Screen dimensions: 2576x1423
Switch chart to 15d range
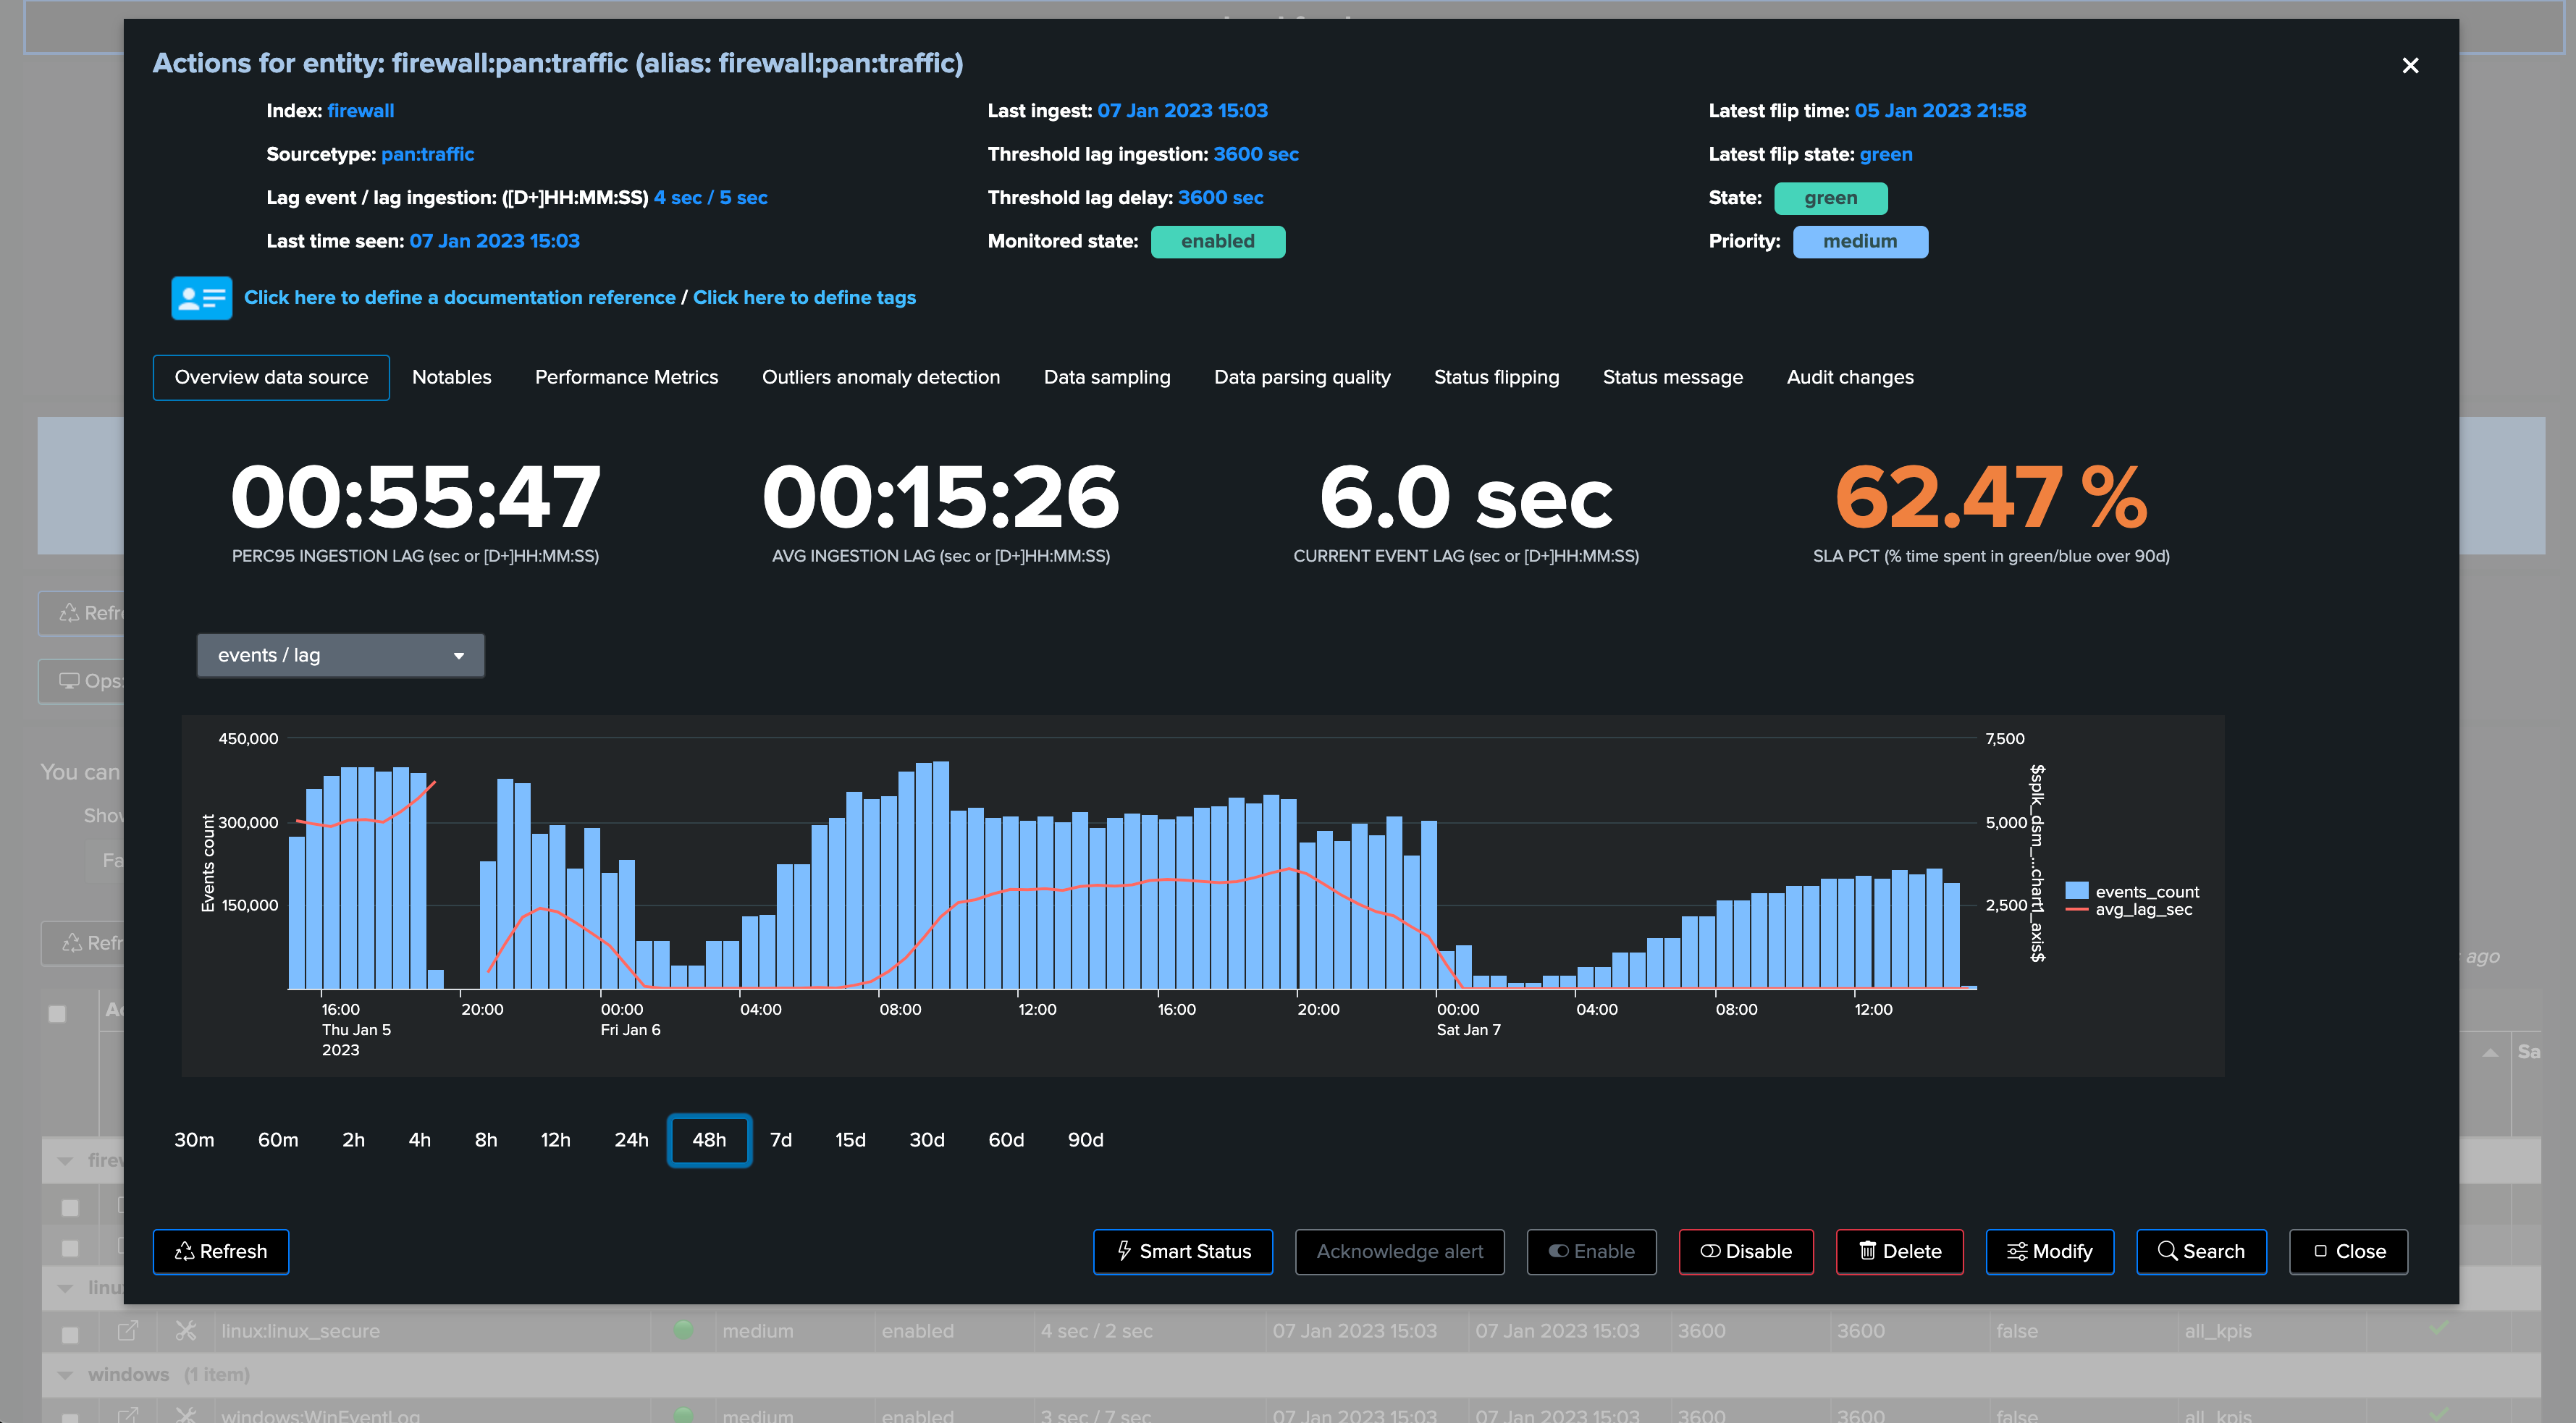point(850,1140)
